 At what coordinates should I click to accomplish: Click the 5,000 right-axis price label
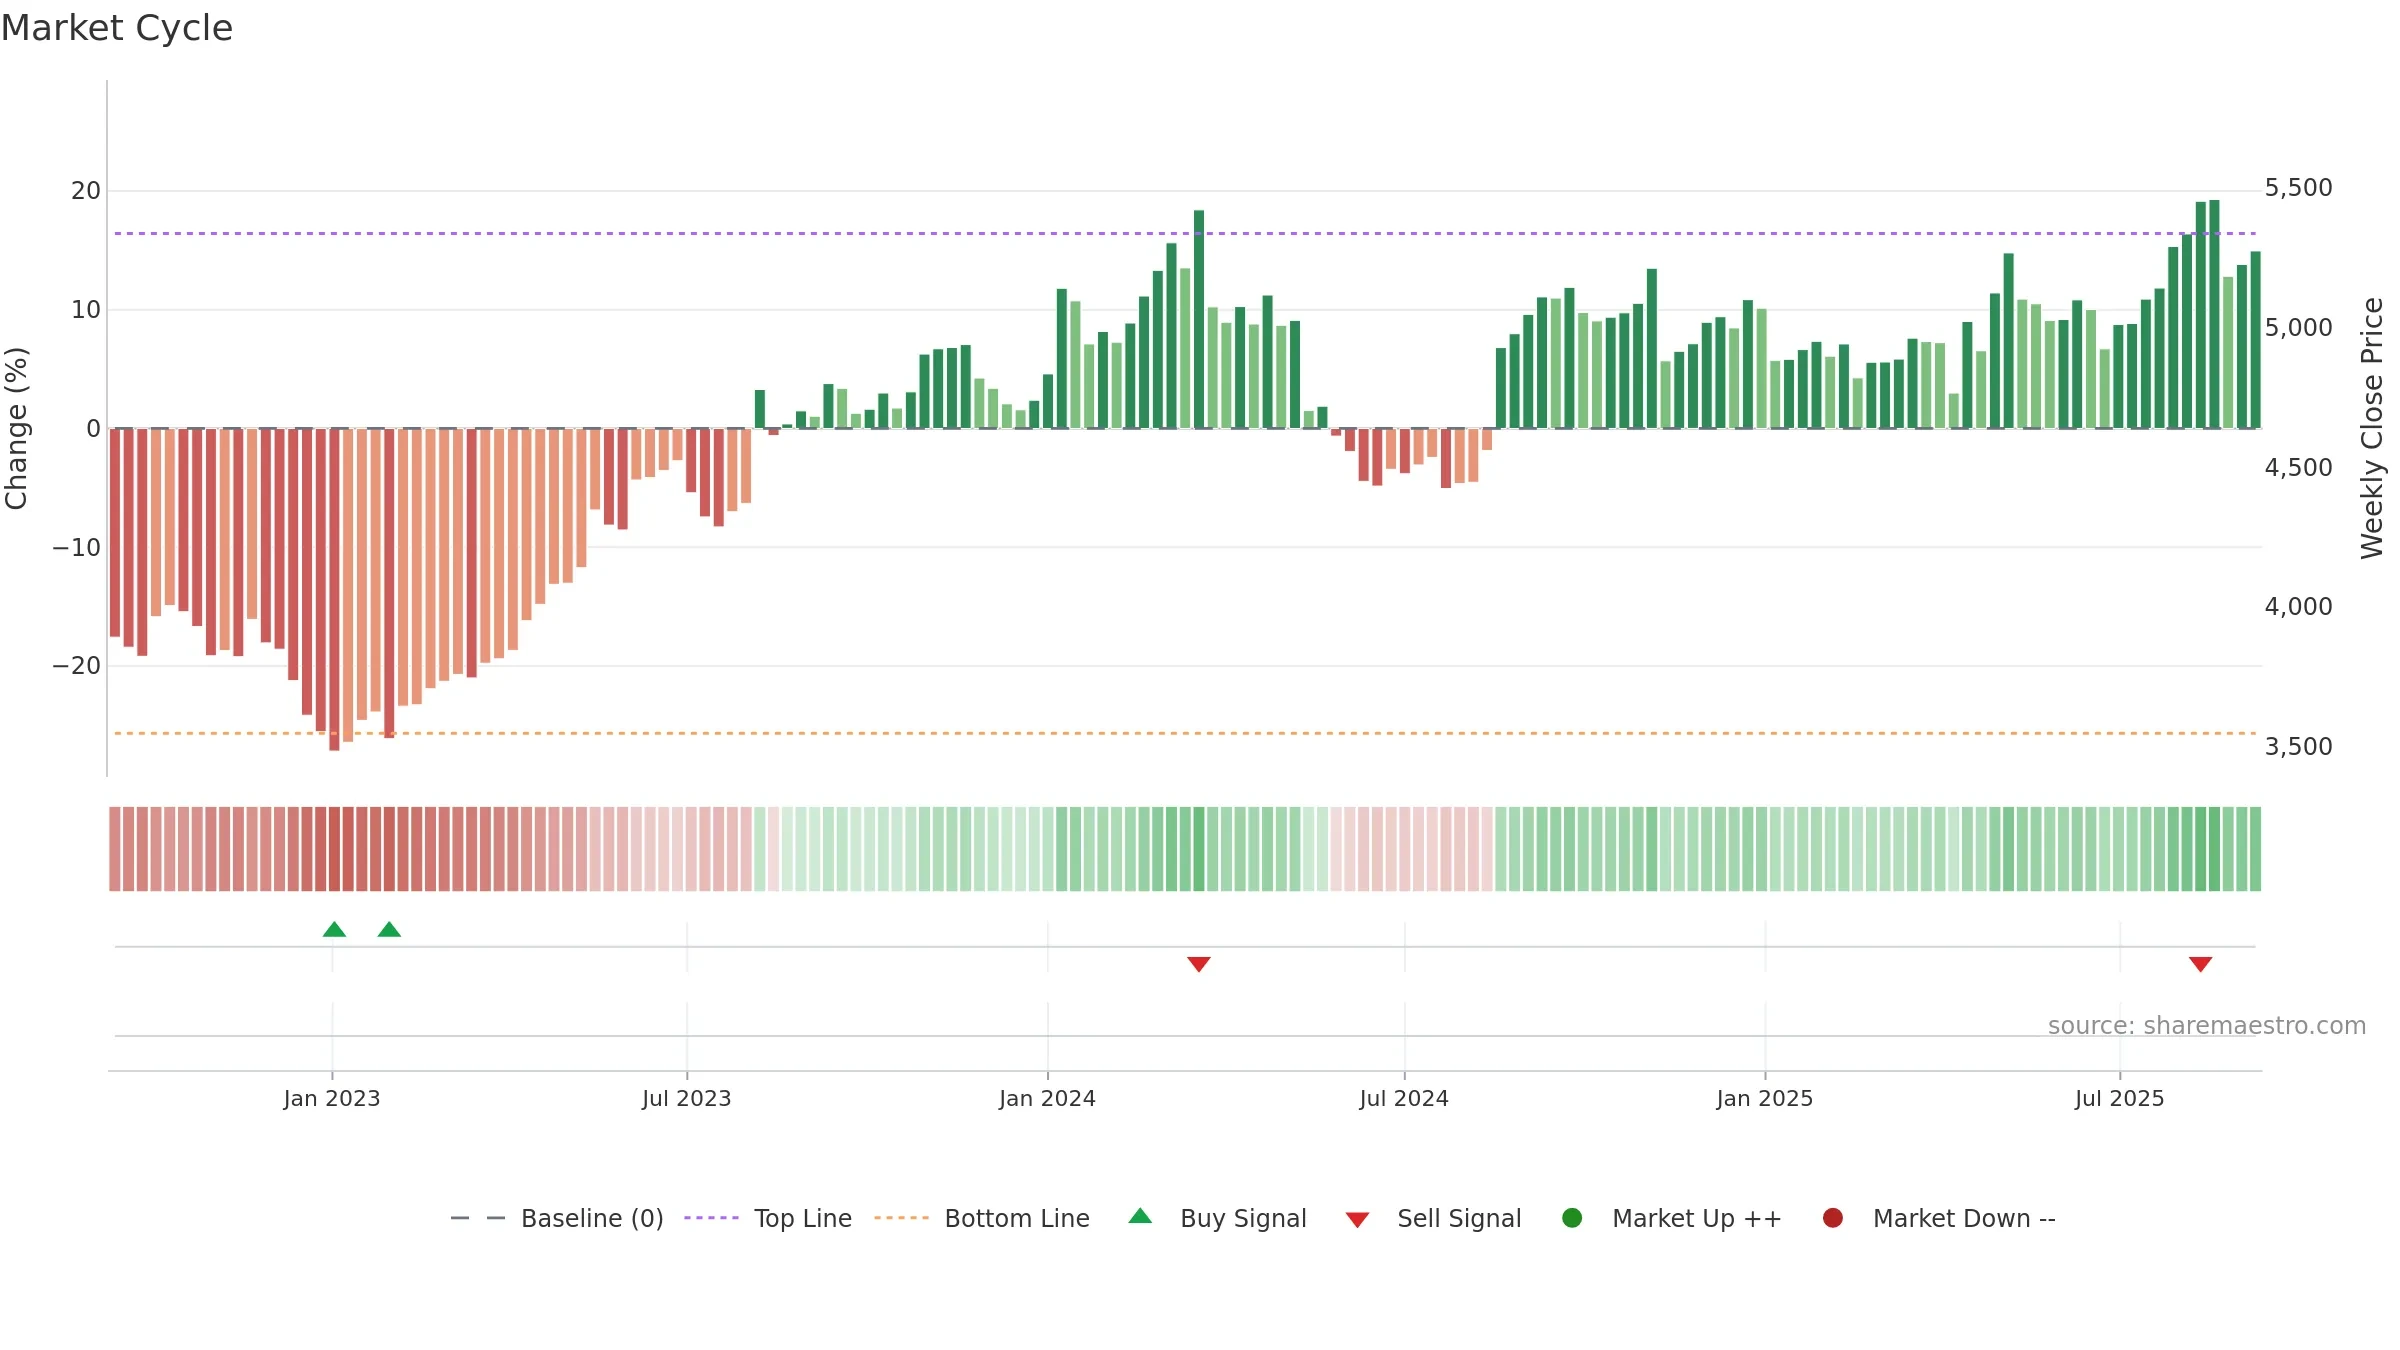2298,328
